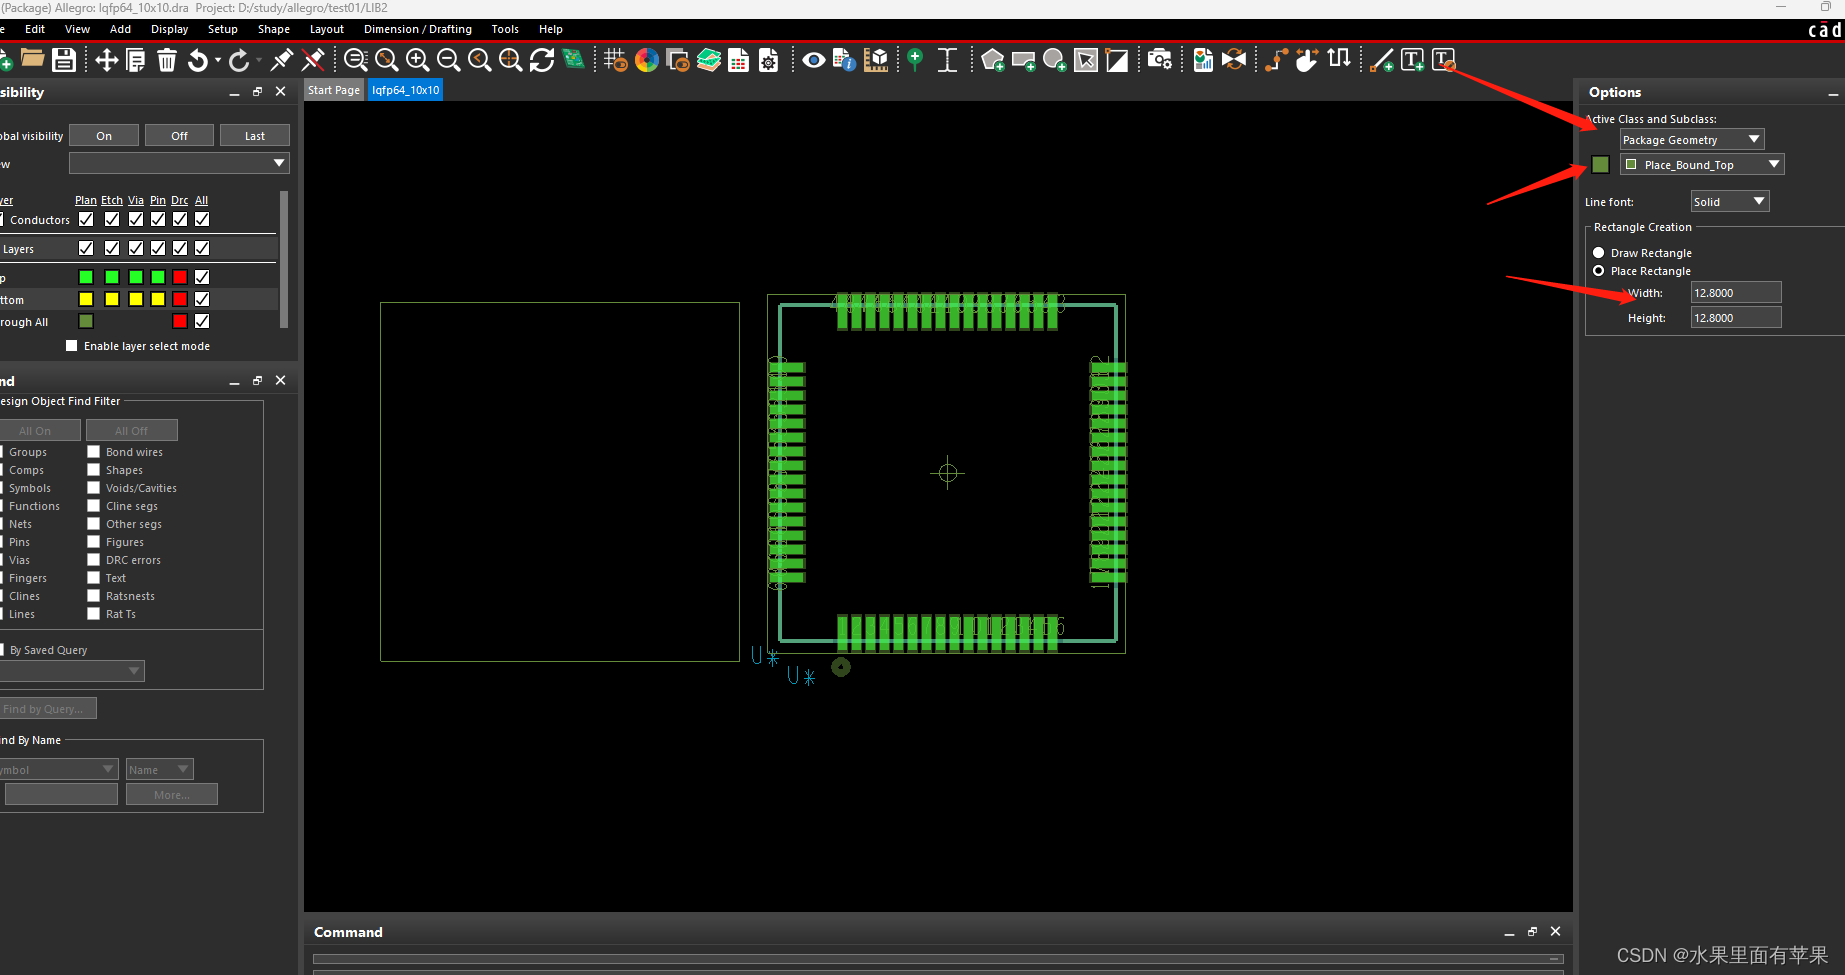Click the Delete trash can icon
The width and height of the screenshot is (1845, 975).
[167, 60]
